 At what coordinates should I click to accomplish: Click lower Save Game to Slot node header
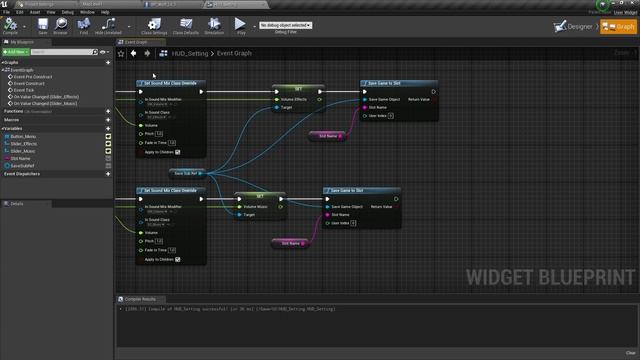point(362,191)
